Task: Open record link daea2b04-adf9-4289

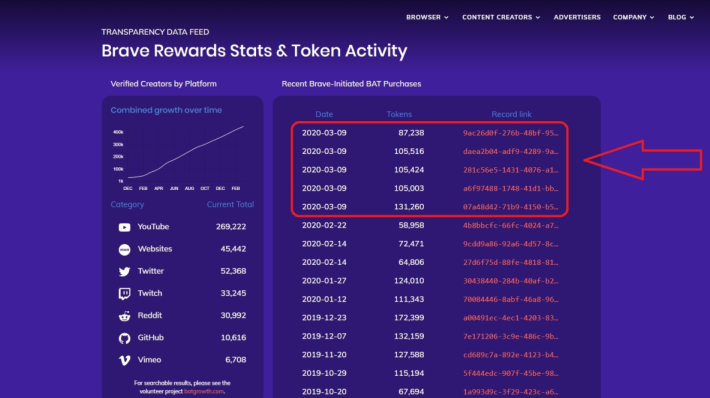Action: [x=510, y=152]
